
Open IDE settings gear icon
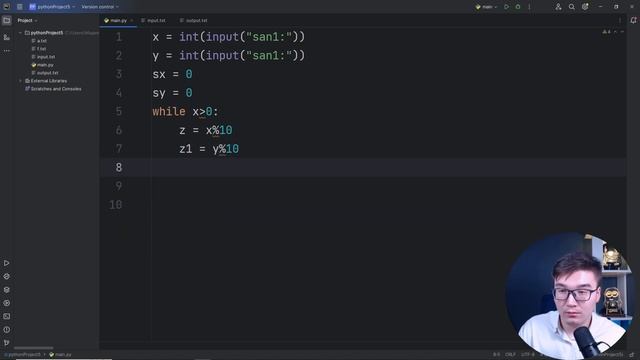tap(585, 7)
